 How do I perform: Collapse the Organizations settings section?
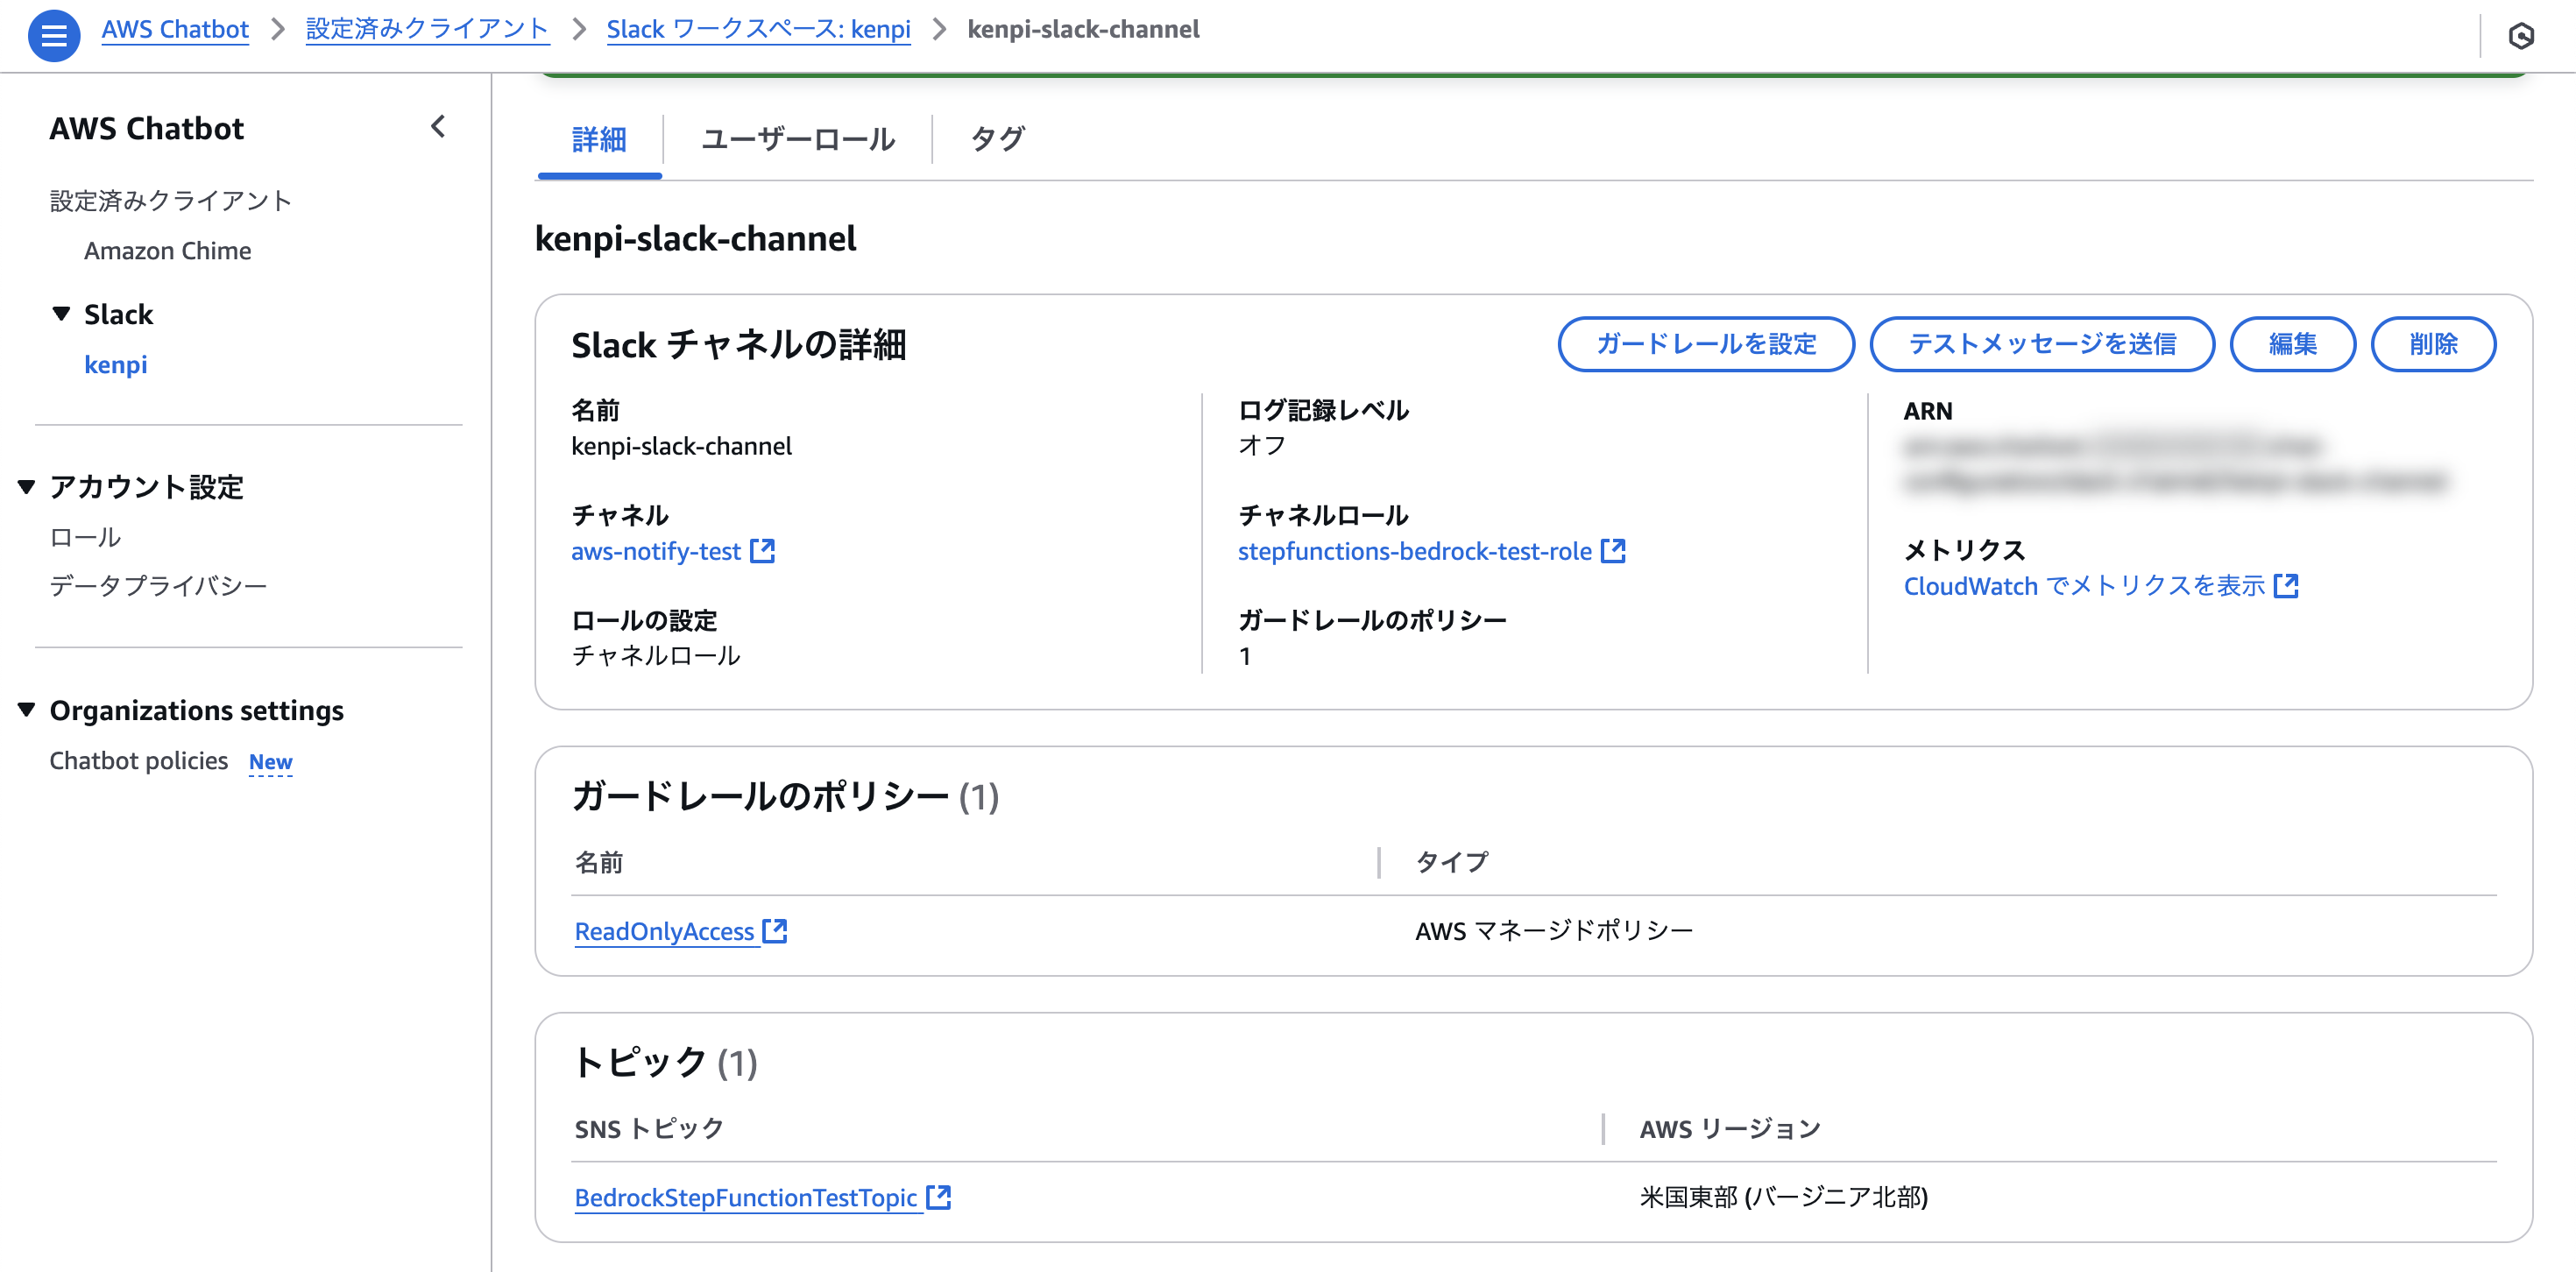click(x=27, y=709)
